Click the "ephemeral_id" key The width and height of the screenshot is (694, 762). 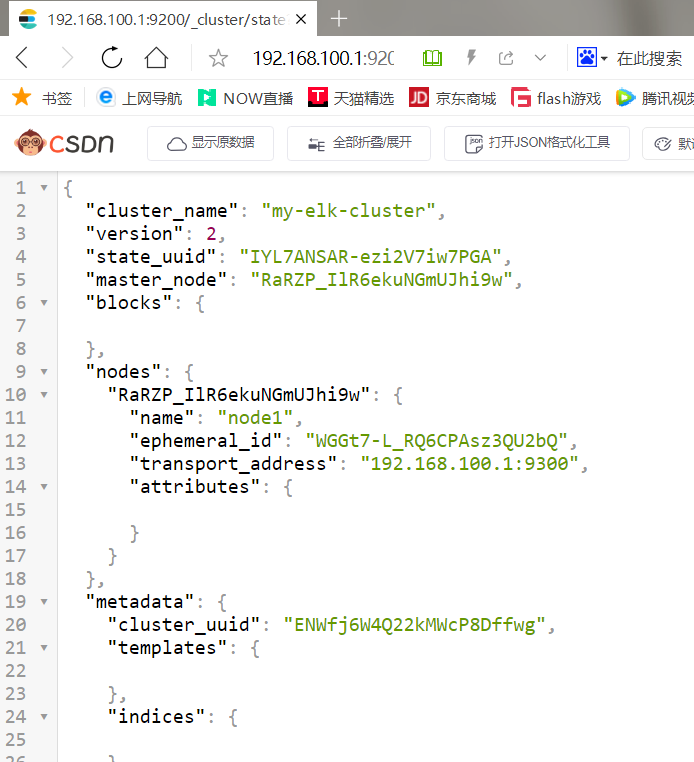point(206,441)
